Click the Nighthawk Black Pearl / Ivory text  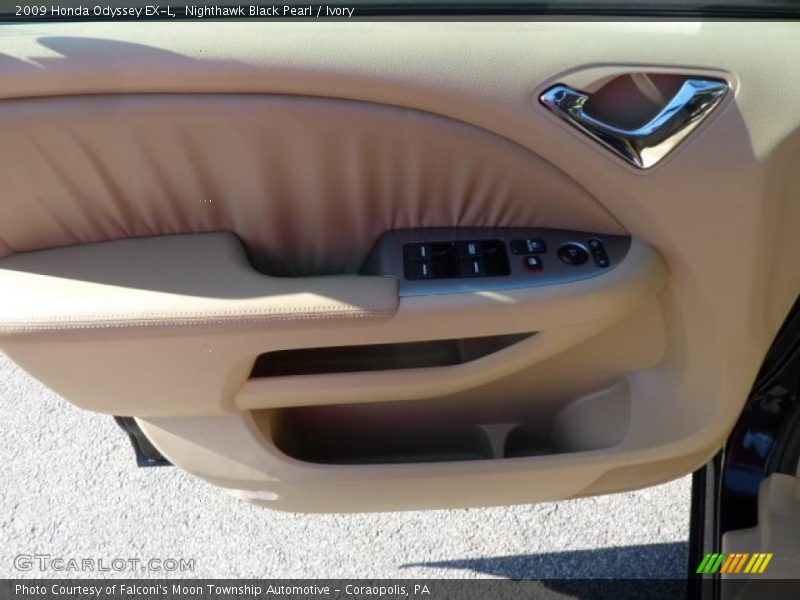point(269,11)
